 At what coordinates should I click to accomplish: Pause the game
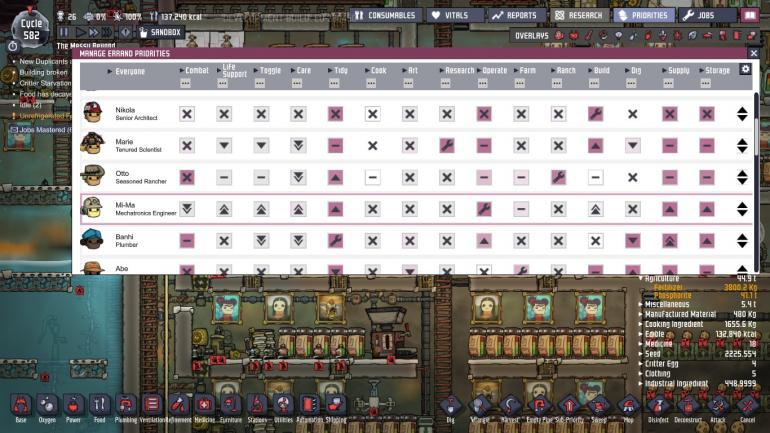tap(64, 32)
